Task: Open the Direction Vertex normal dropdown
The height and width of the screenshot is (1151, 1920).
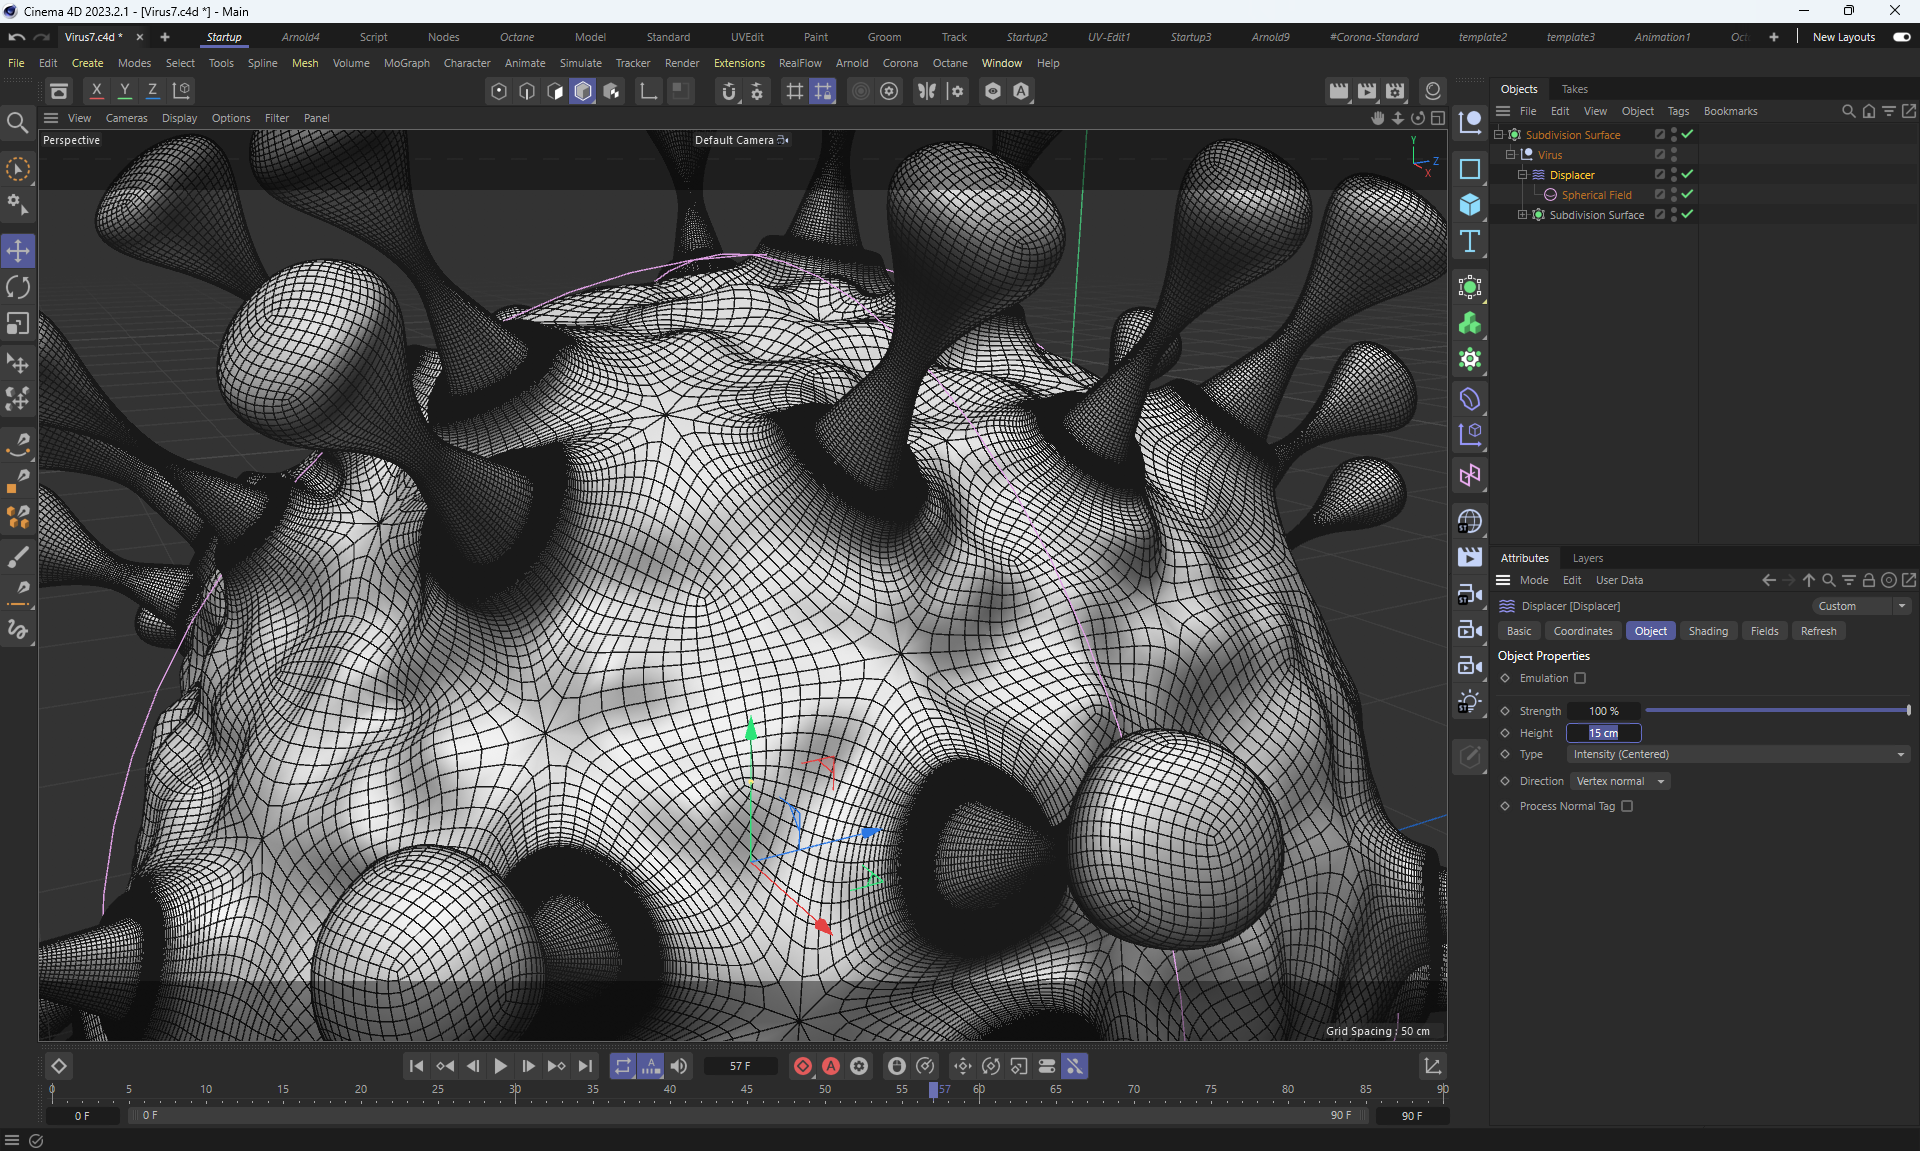Action: 1619,781
